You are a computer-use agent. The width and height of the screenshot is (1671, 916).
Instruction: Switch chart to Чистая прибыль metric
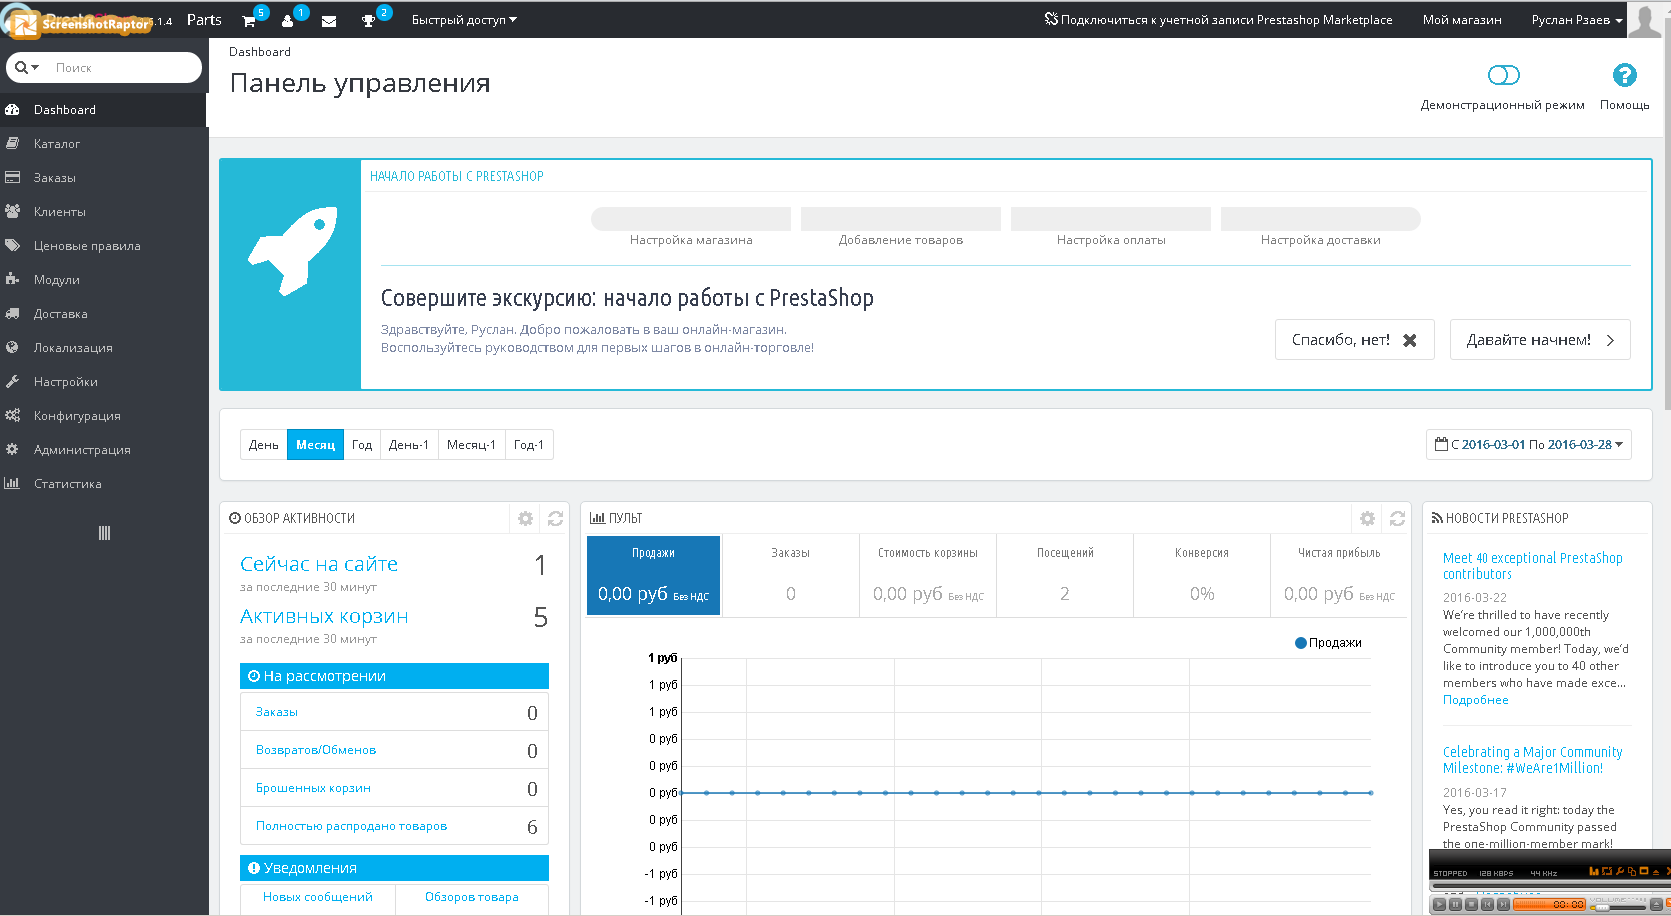(1339, 575)
